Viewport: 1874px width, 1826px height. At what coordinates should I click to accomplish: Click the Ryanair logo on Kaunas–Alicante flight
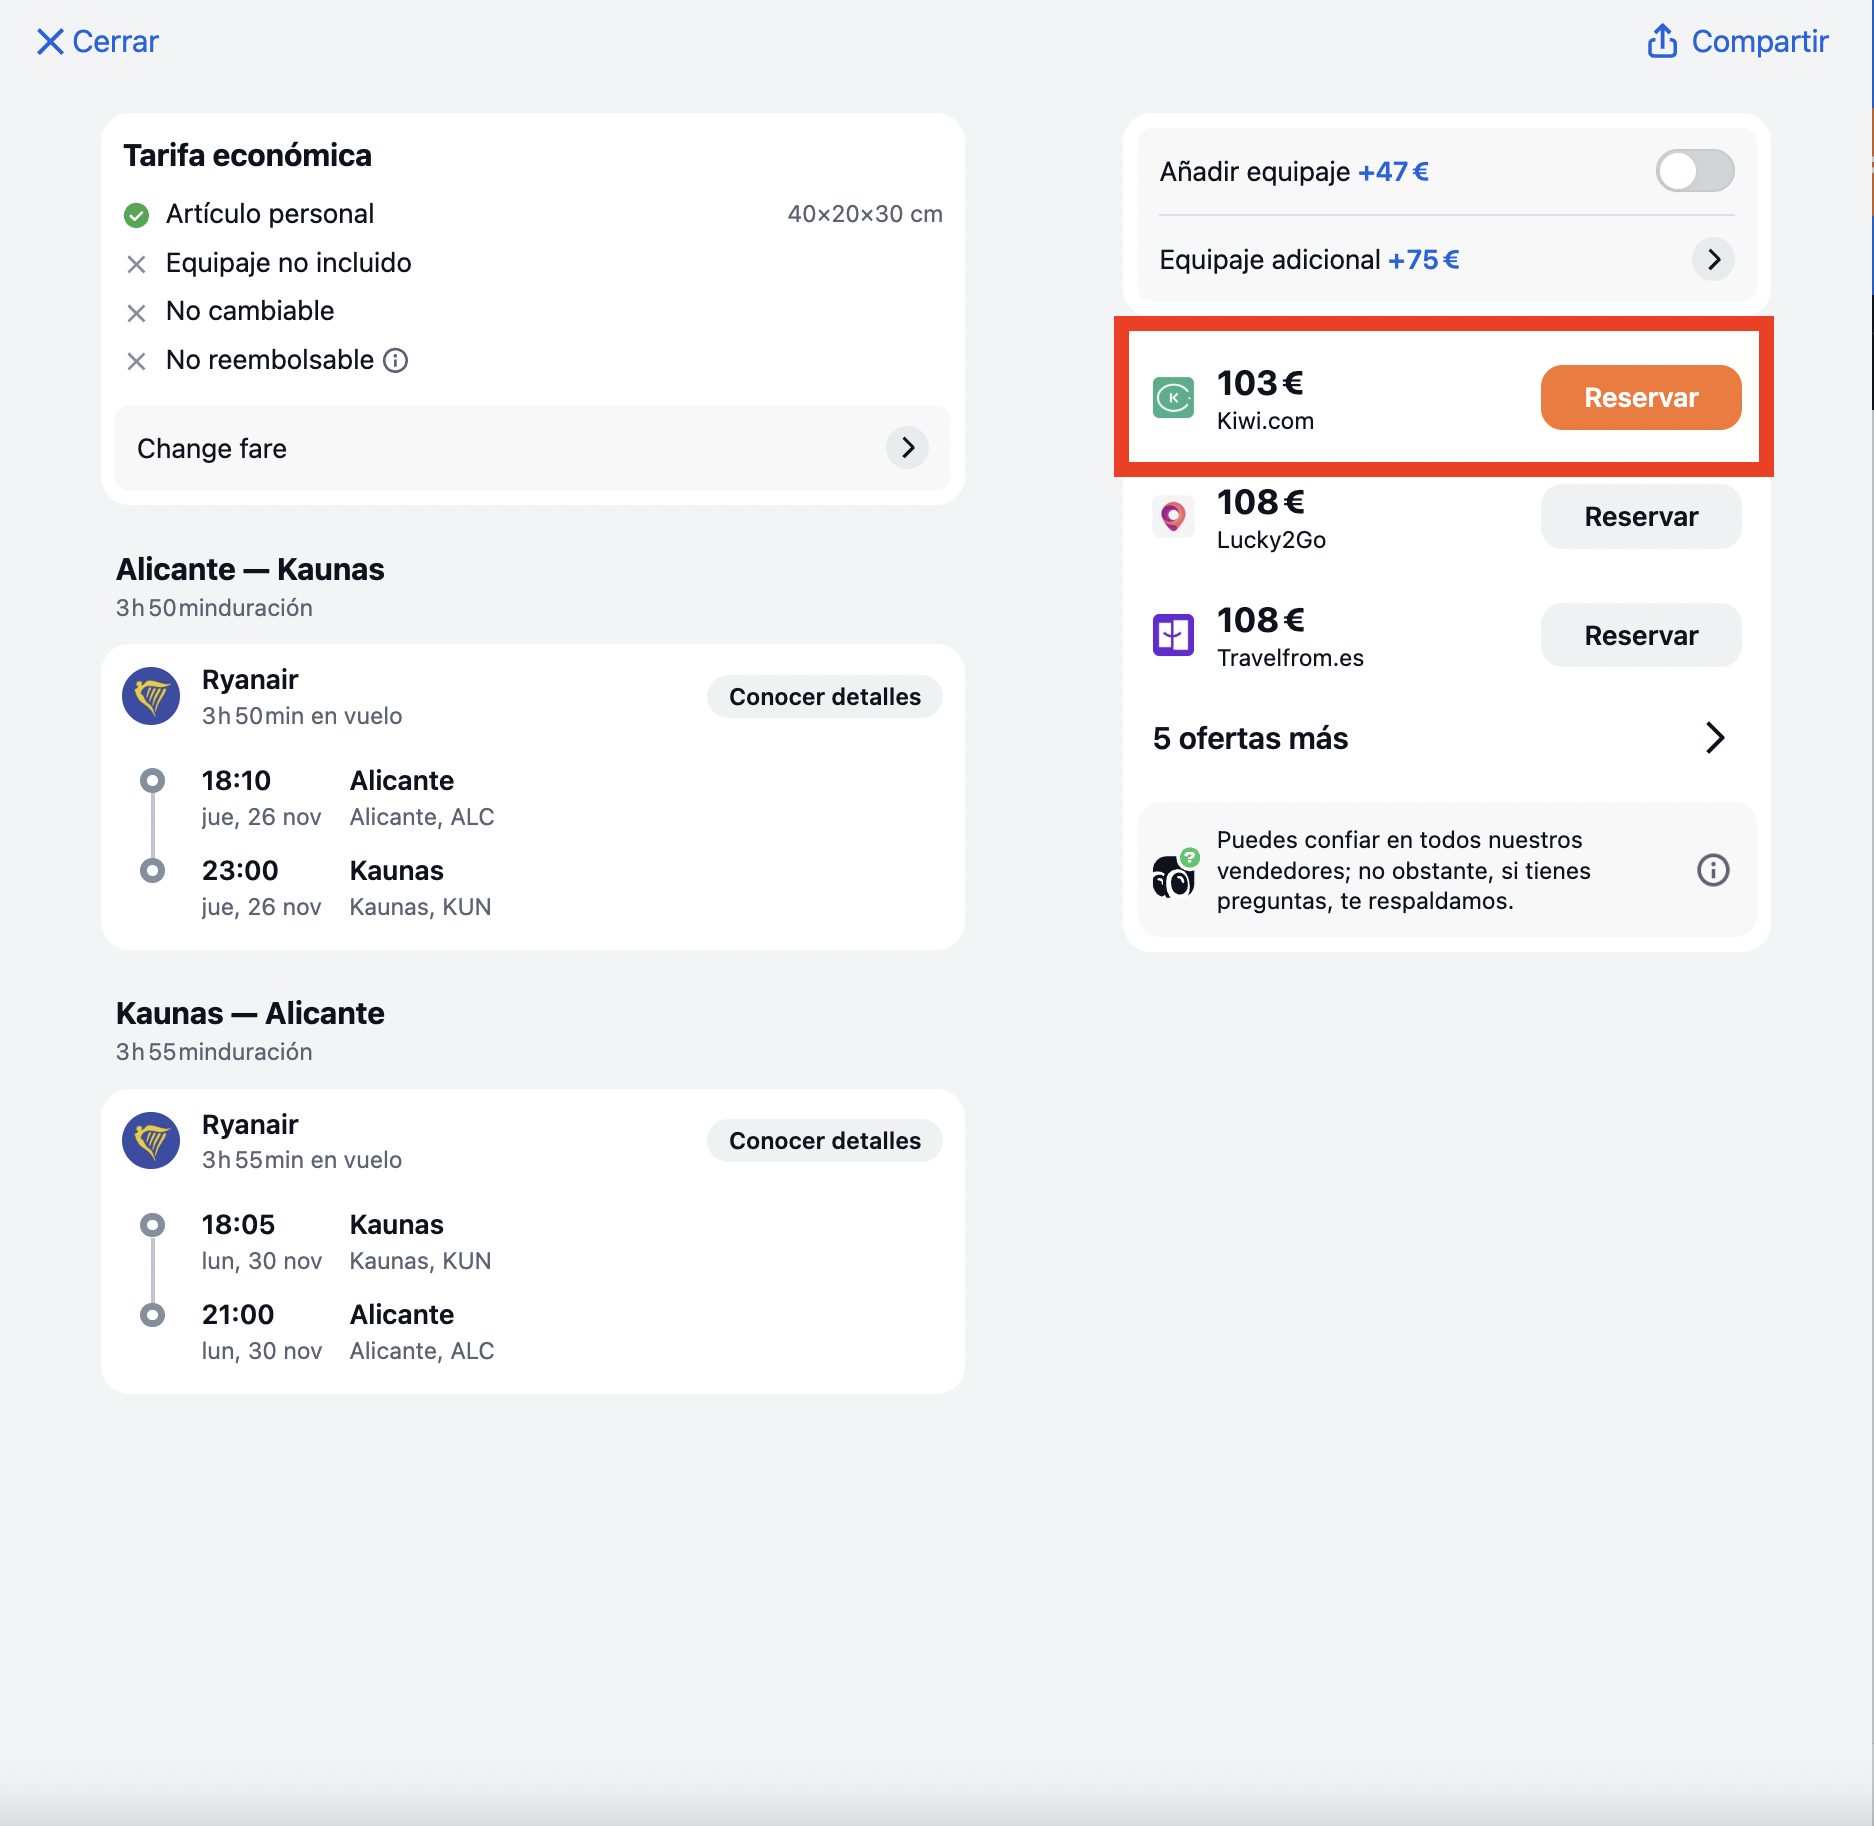click(x=151, y=1140)
